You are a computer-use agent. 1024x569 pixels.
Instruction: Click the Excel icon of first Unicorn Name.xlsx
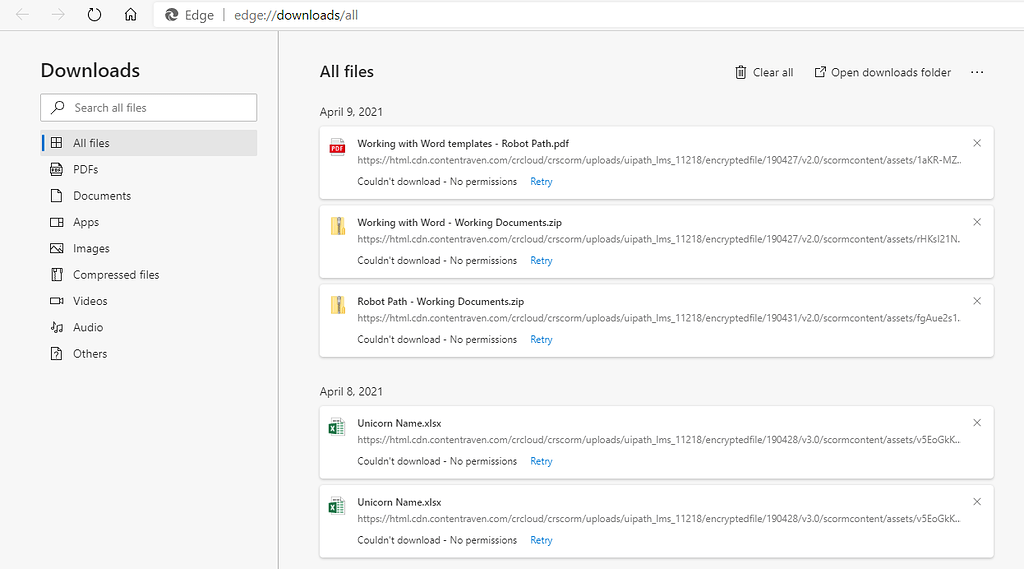(337, 428)
